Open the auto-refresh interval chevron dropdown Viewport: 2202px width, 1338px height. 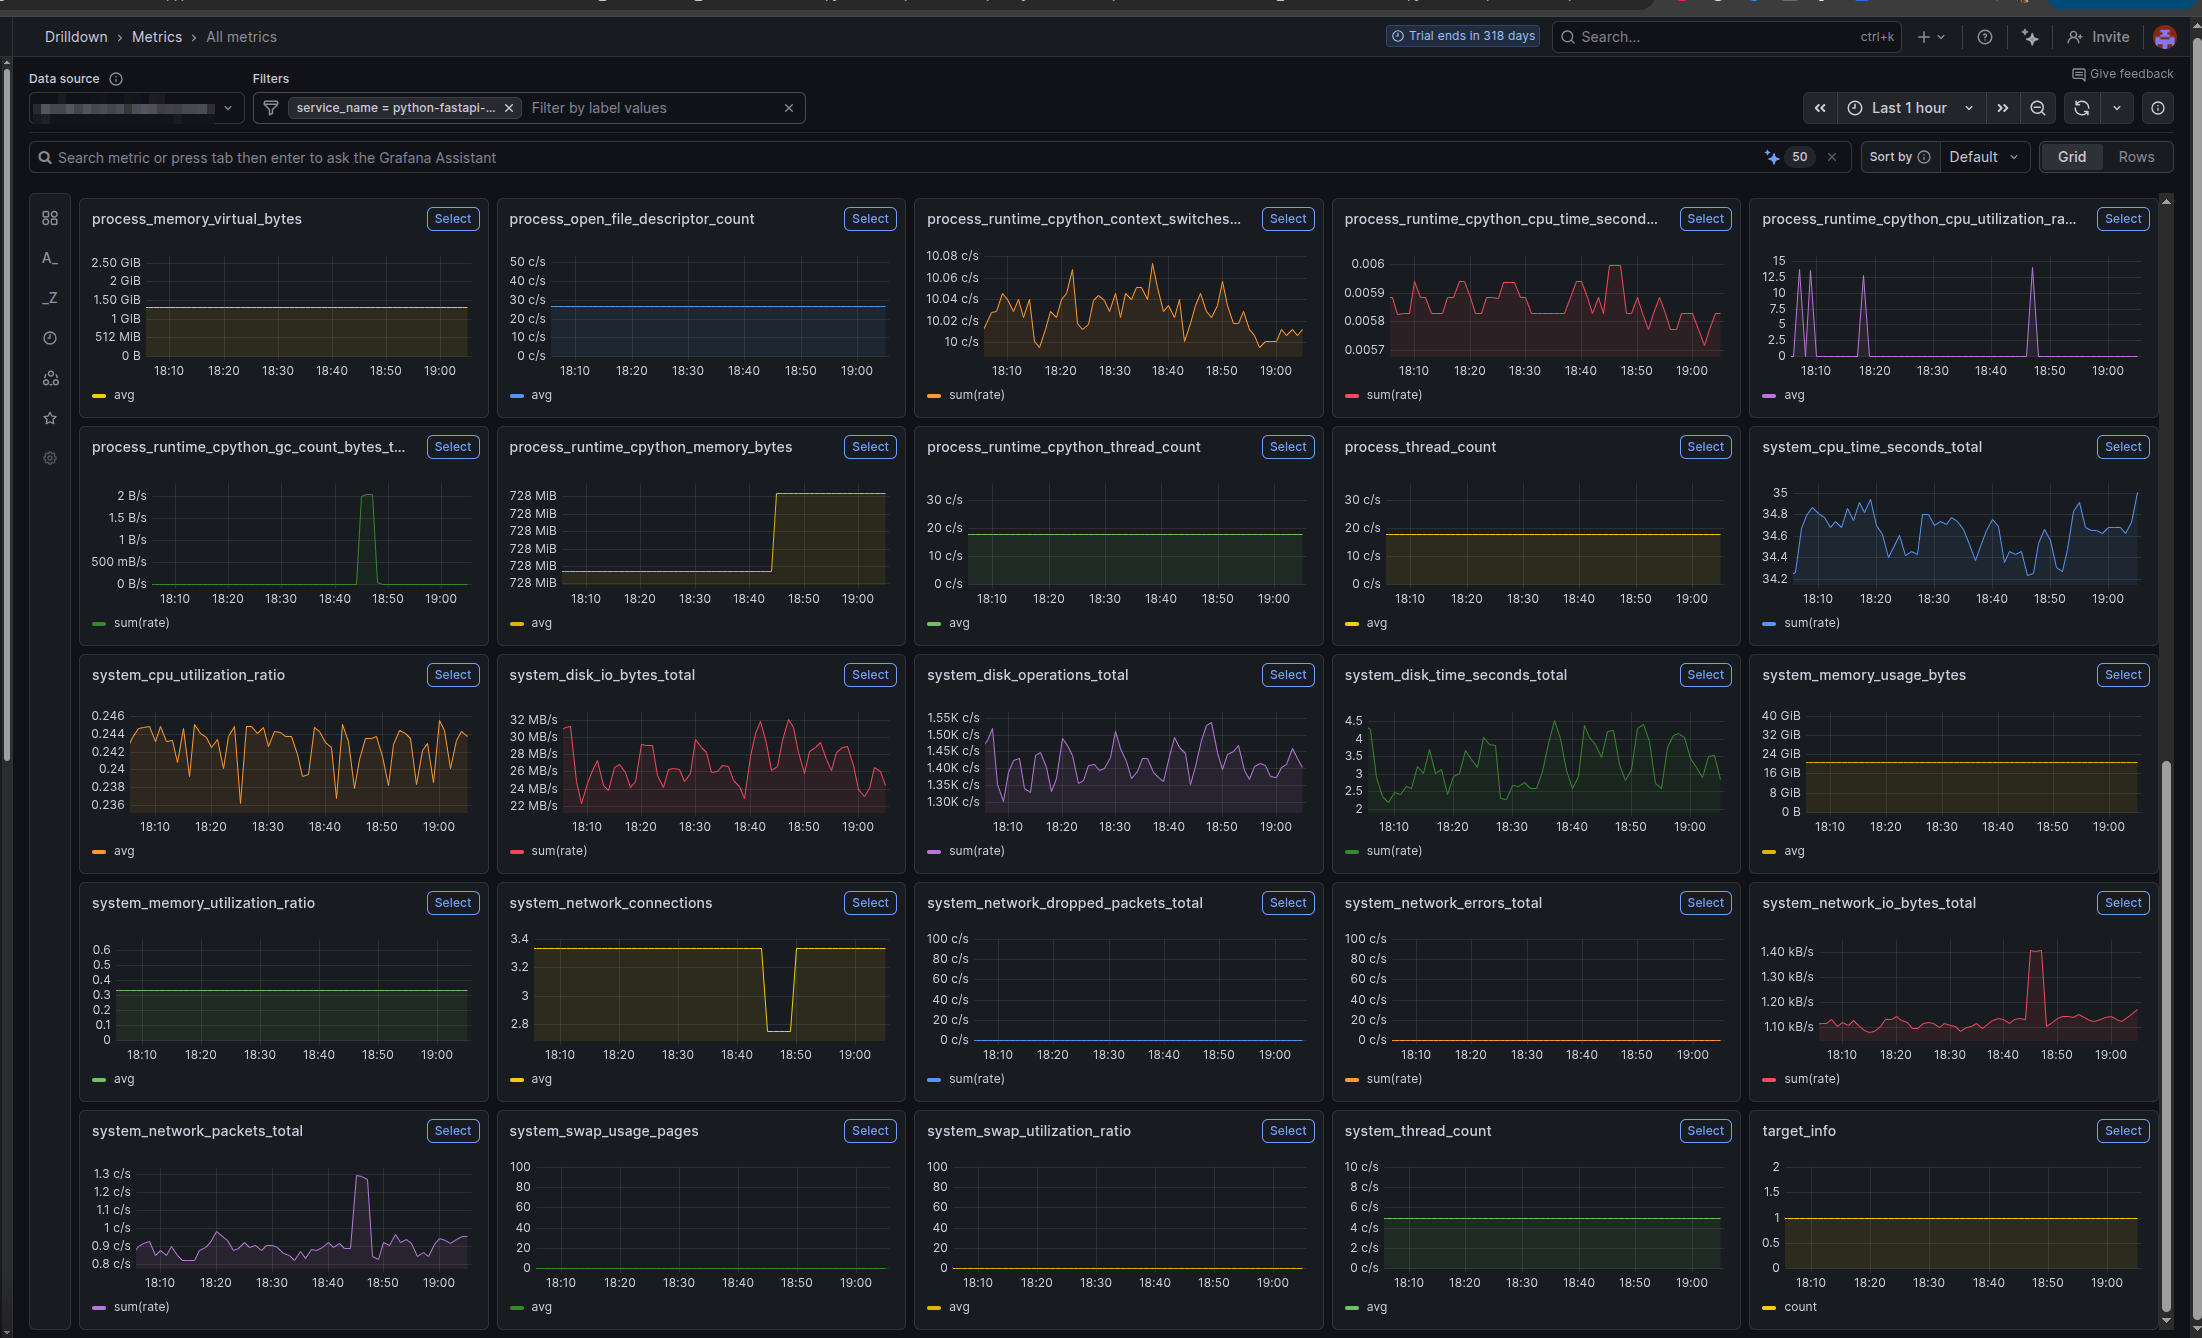[2117, 108]
